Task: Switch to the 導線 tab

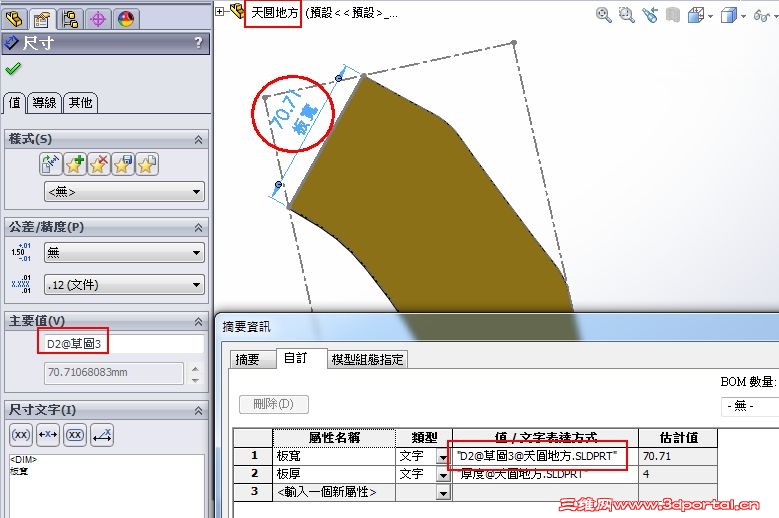Action: click(x=44, y=103)
